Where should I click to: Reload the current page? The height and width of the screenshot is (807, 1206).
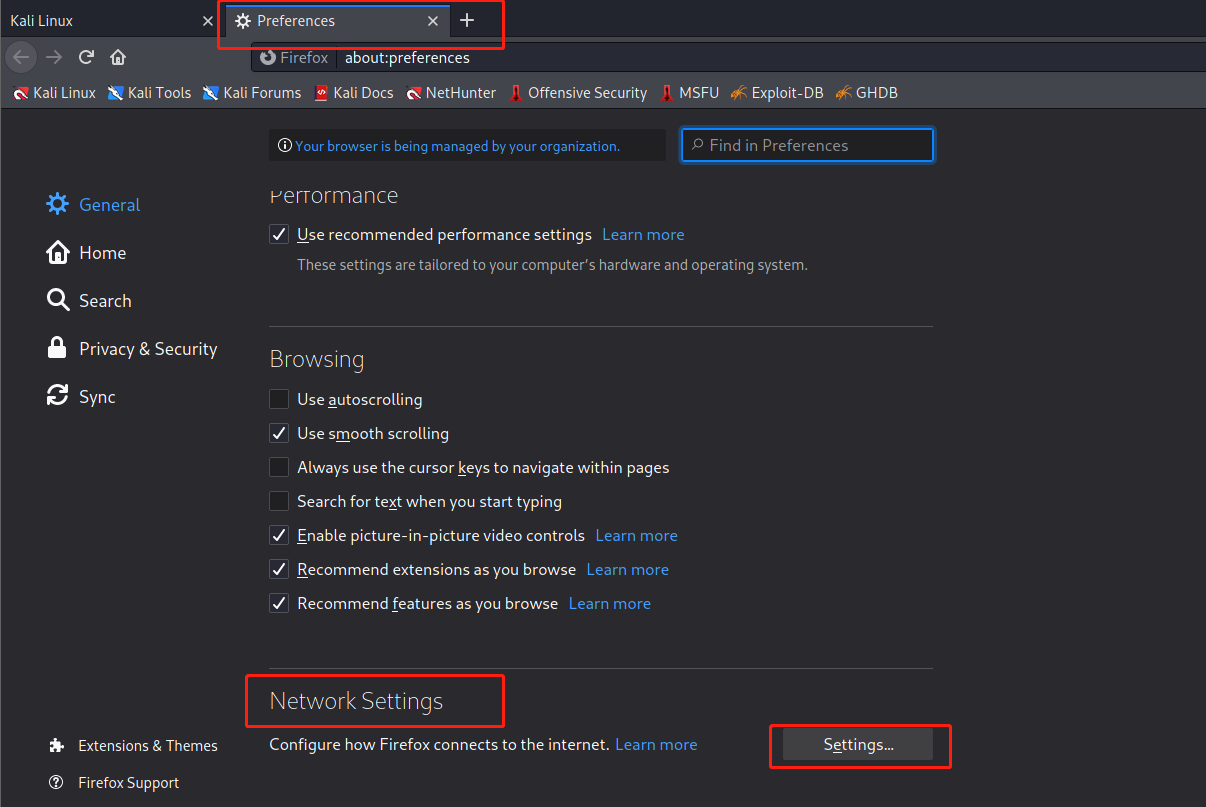pyautogui.click(x=87, y=57)
